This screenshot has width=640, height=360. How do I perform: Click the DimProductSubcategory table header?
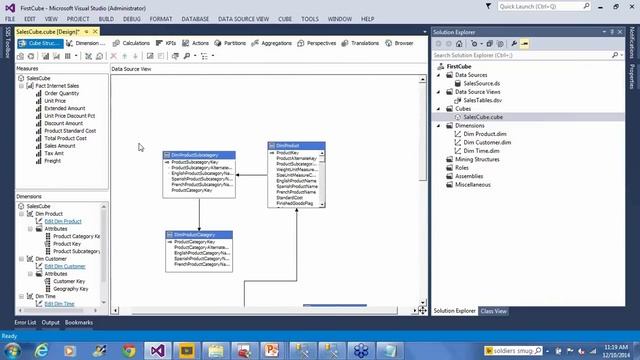[x=199, y=155]
